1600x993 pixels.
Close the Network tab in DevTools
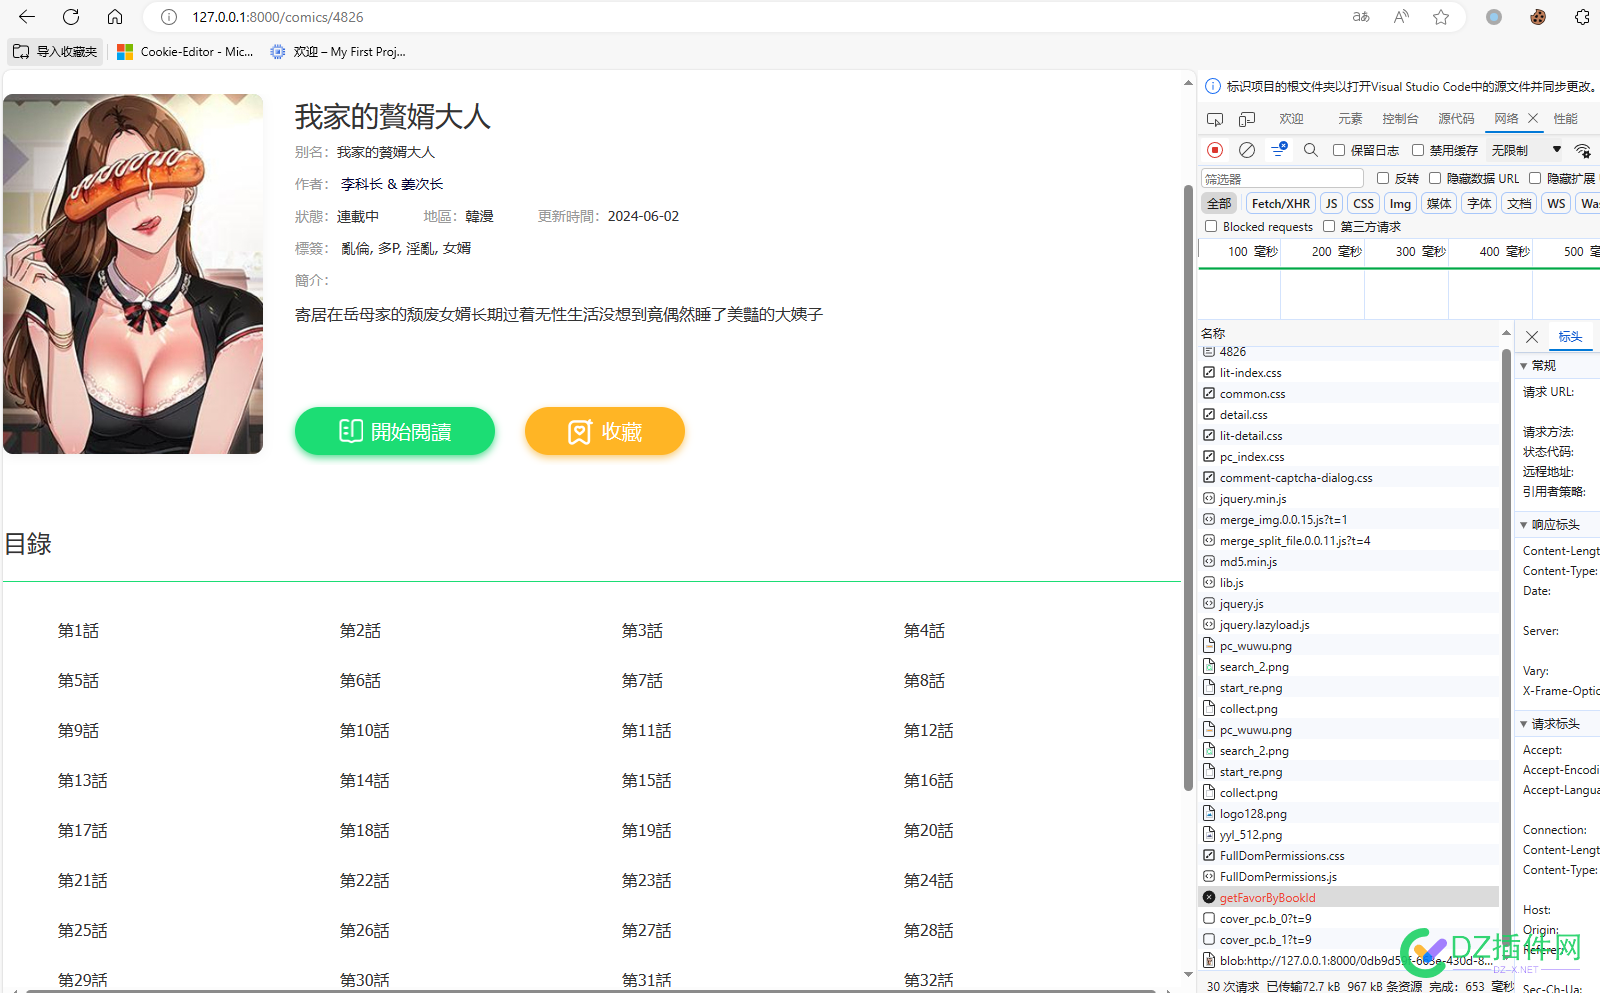1533,118
